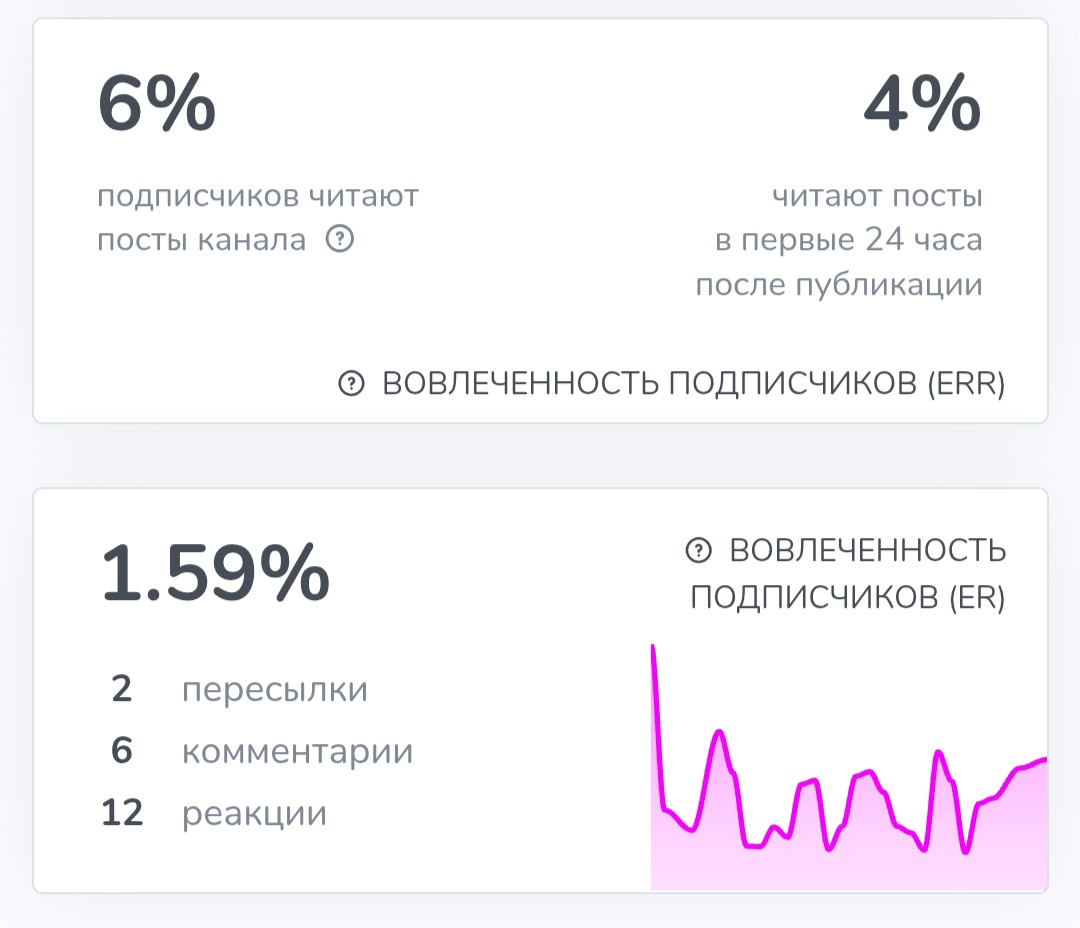The height and width of the screenshot is (928, 1080).
Task: Tap the tooltip icon after подписчиков читают text
Action: (x=340, y=237)
